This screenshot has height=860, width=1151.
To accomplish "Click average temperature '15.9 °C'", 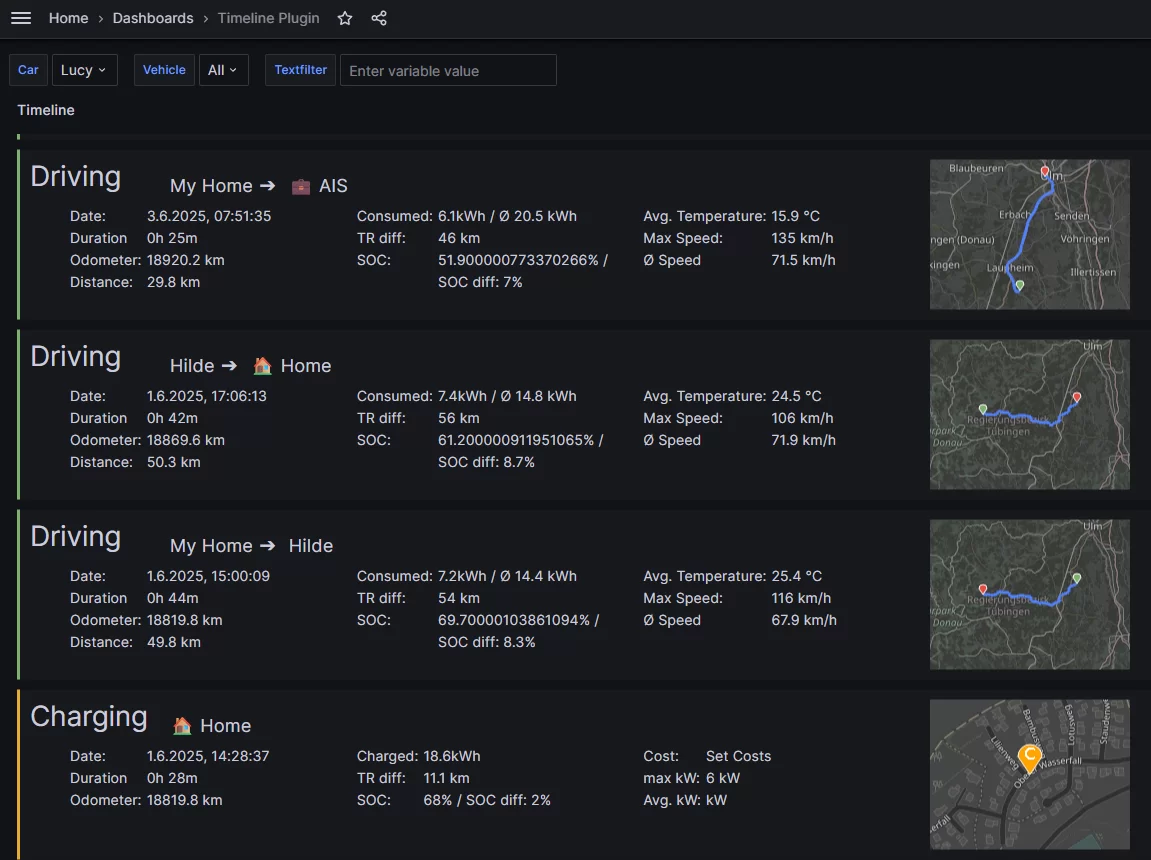I will pos(795,216).
